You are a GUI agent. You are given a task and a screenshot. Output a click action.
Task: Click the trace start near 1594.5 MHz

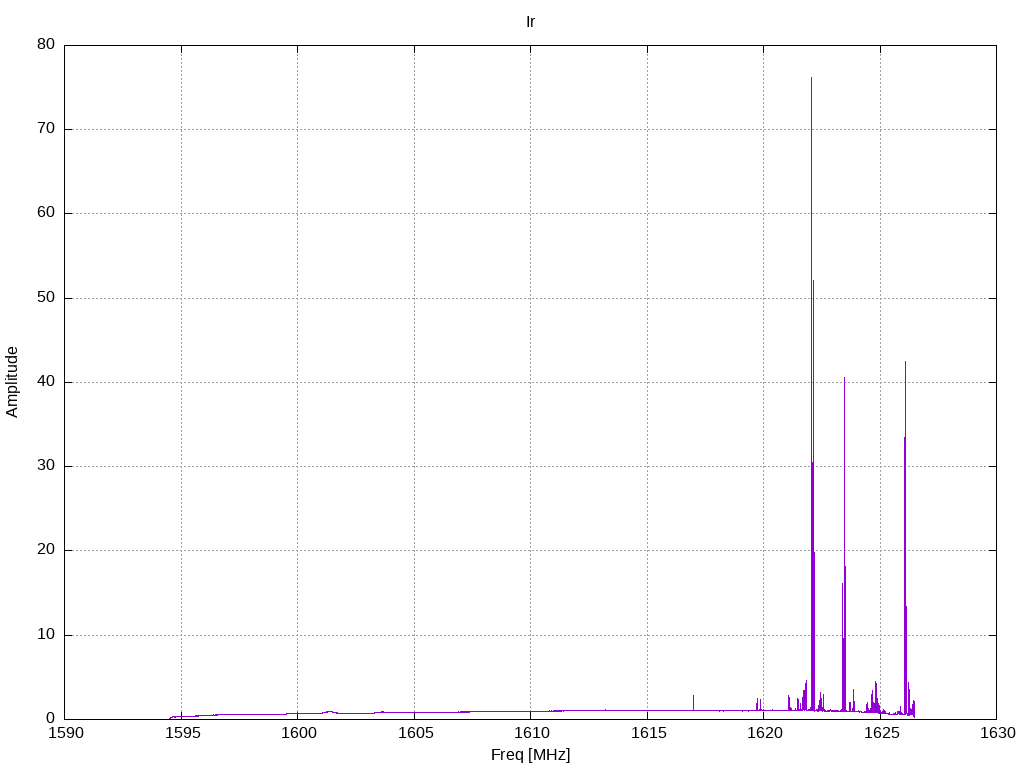(172, 717)
